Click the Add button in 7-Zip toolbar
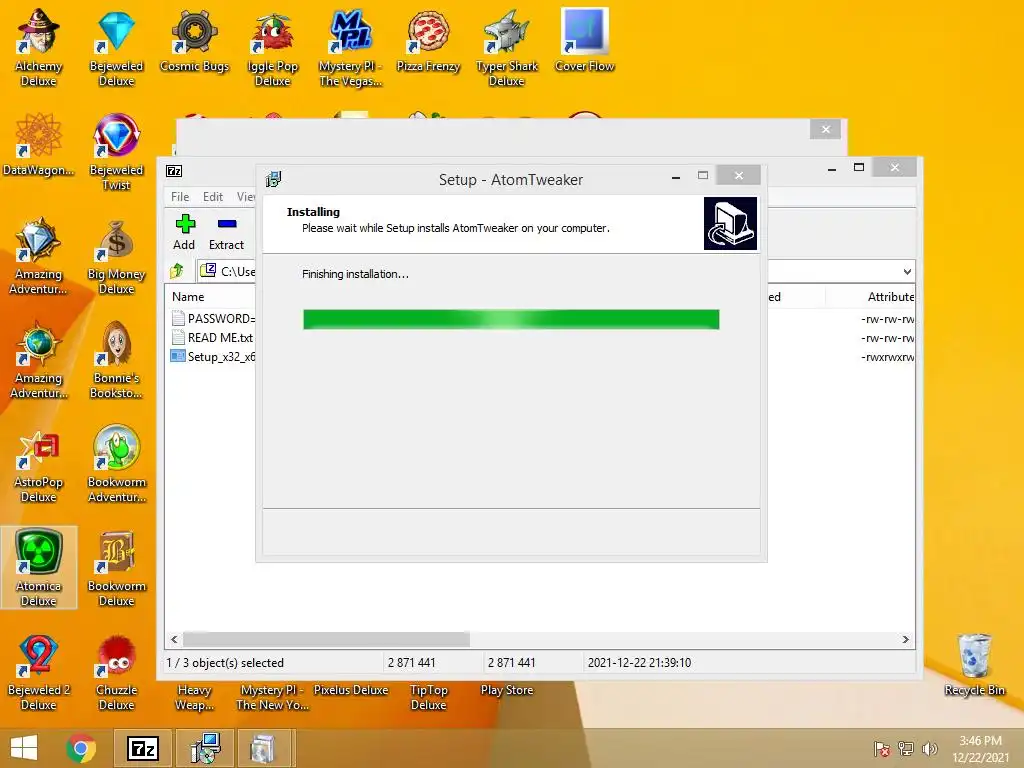This screenshot has height=768, width=1024. pos(184,232)
